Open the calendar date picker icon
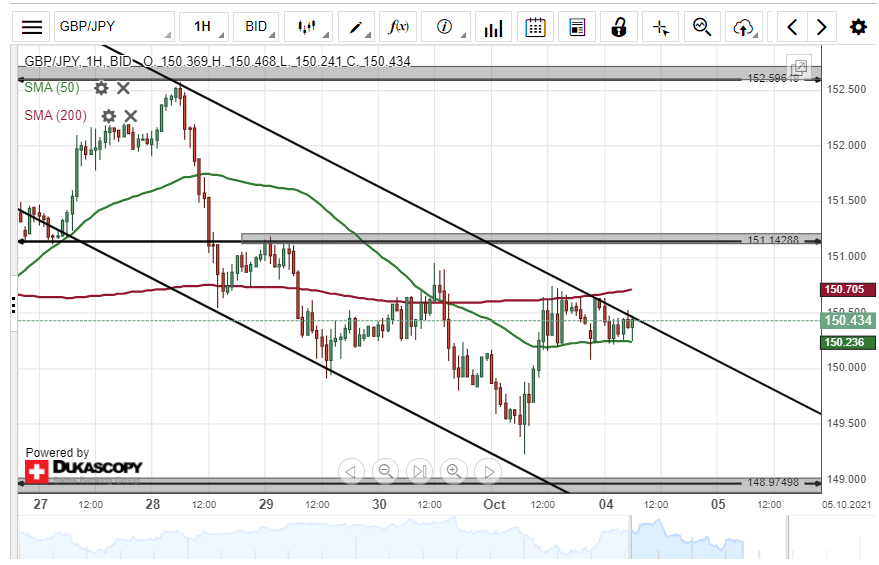 tap(535, 26)
